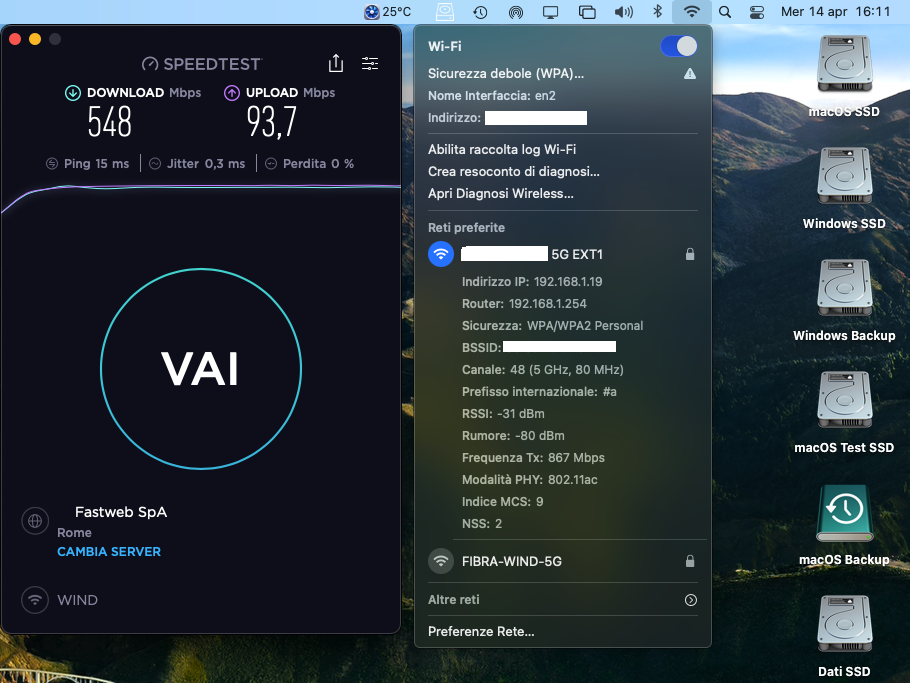Click the Nome Interfaccia: en2 text
910x683 pixels.
(x=492, y=96)
